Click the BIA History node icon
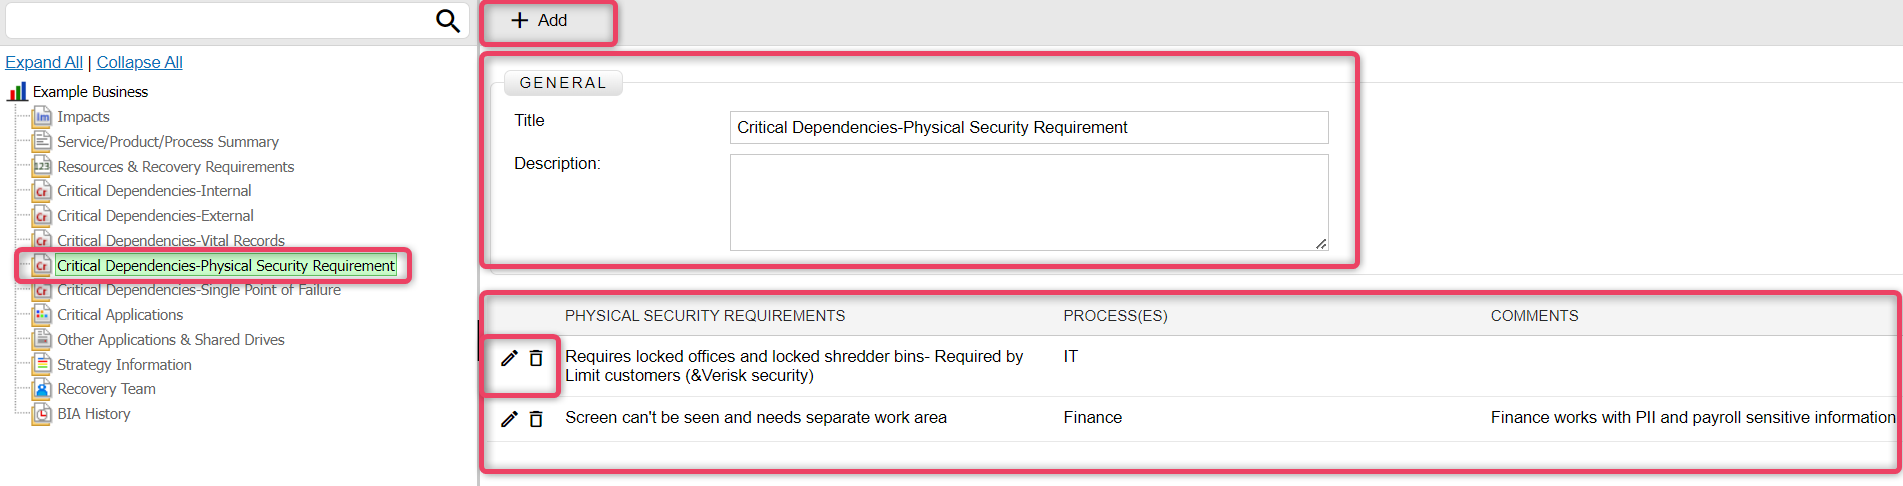This screenshot has height=486, width=1903. [x=42, y=414]
